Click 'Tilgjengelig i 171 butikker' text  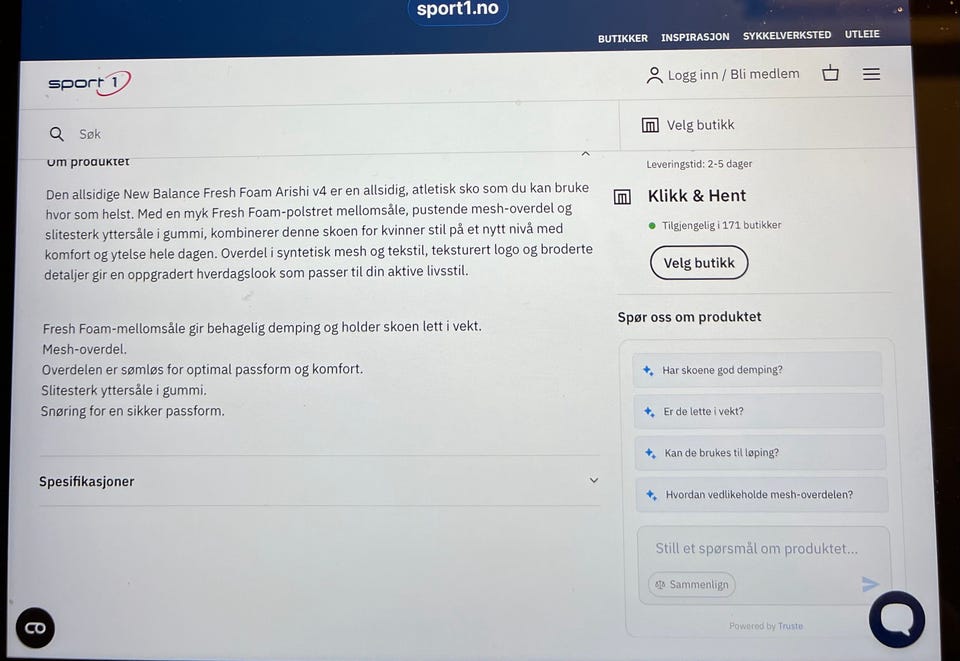[721, 225]
